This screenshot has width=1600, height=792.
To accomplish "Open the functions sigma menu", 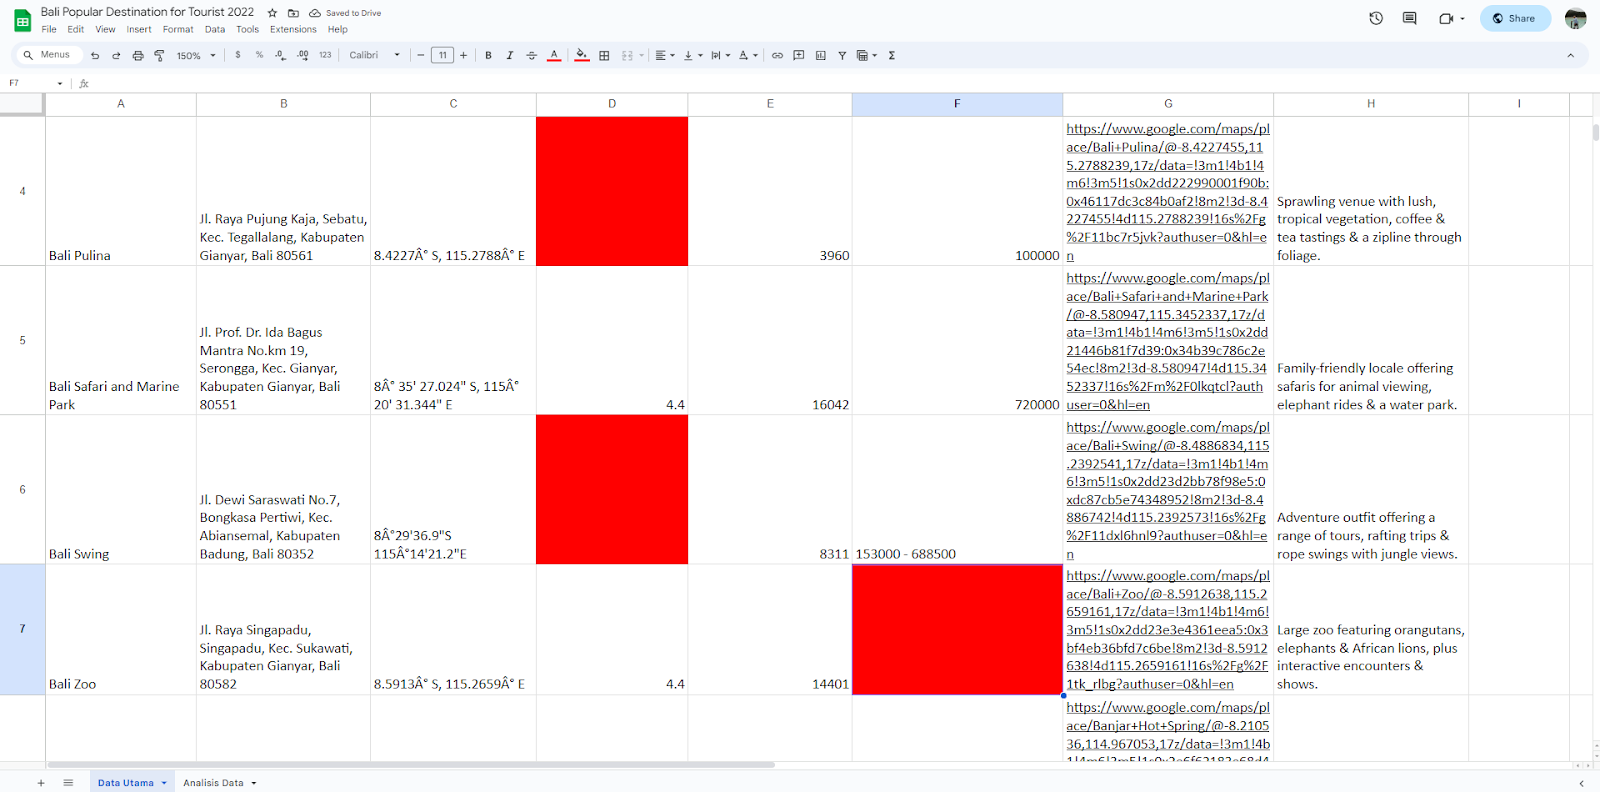I will pyautogui.click(x=891, y=55).
